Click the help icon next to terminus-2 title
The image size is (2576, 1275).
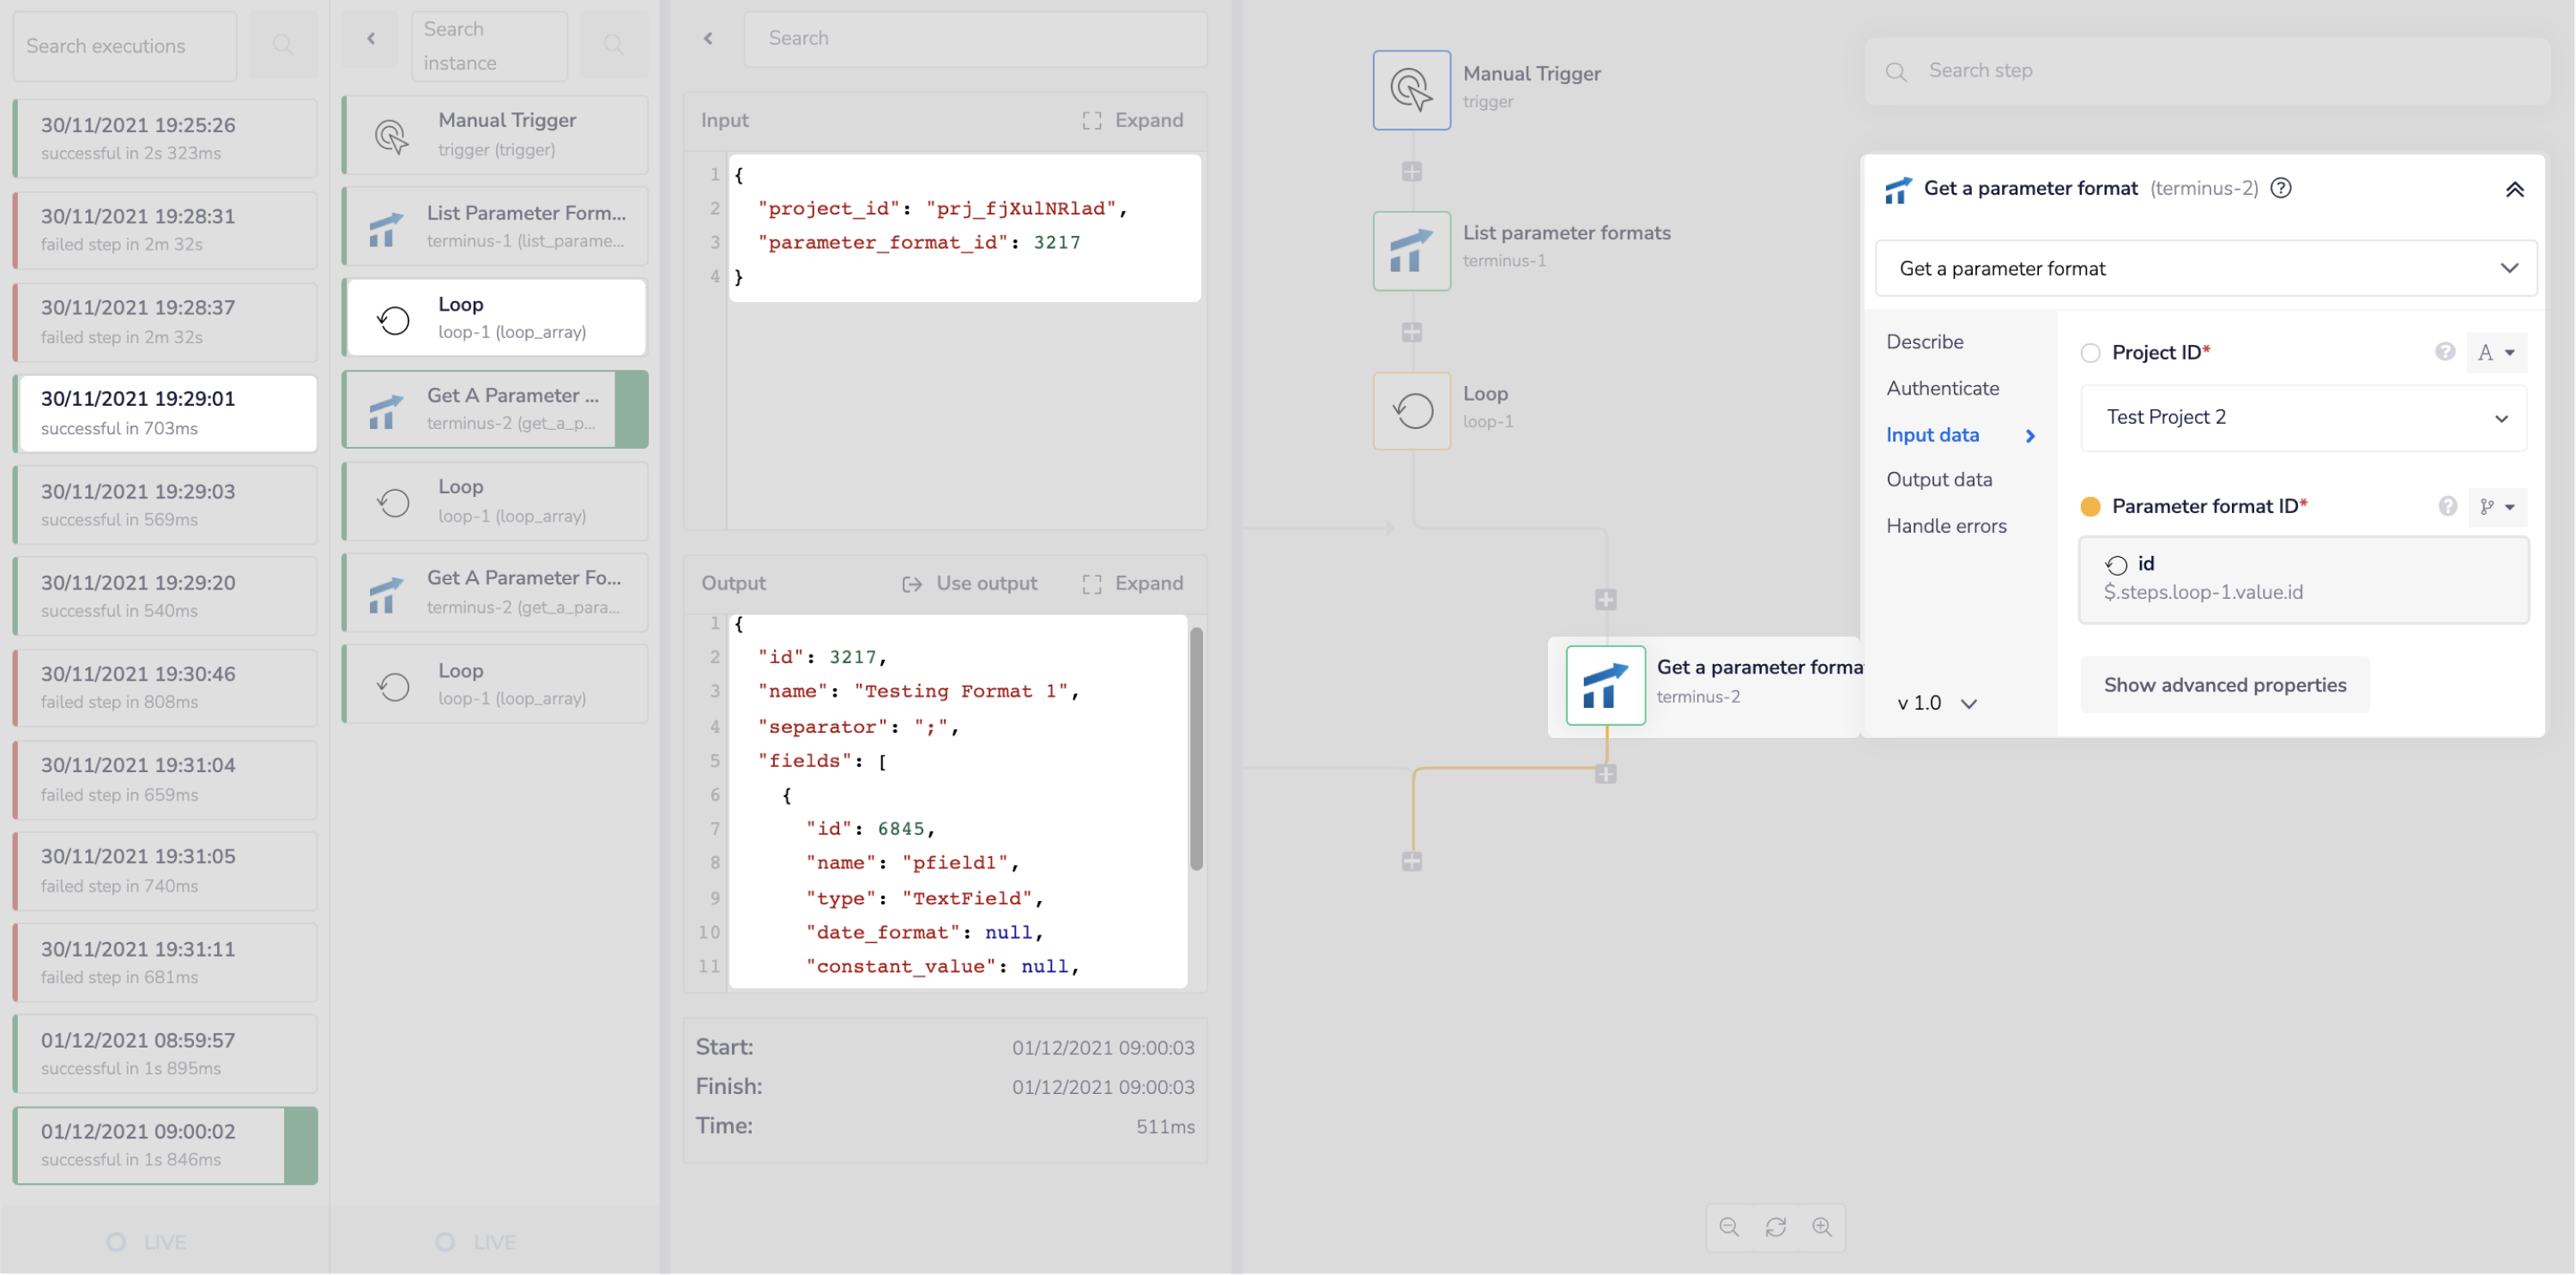pyautogui.click(x=2281, y=188)
